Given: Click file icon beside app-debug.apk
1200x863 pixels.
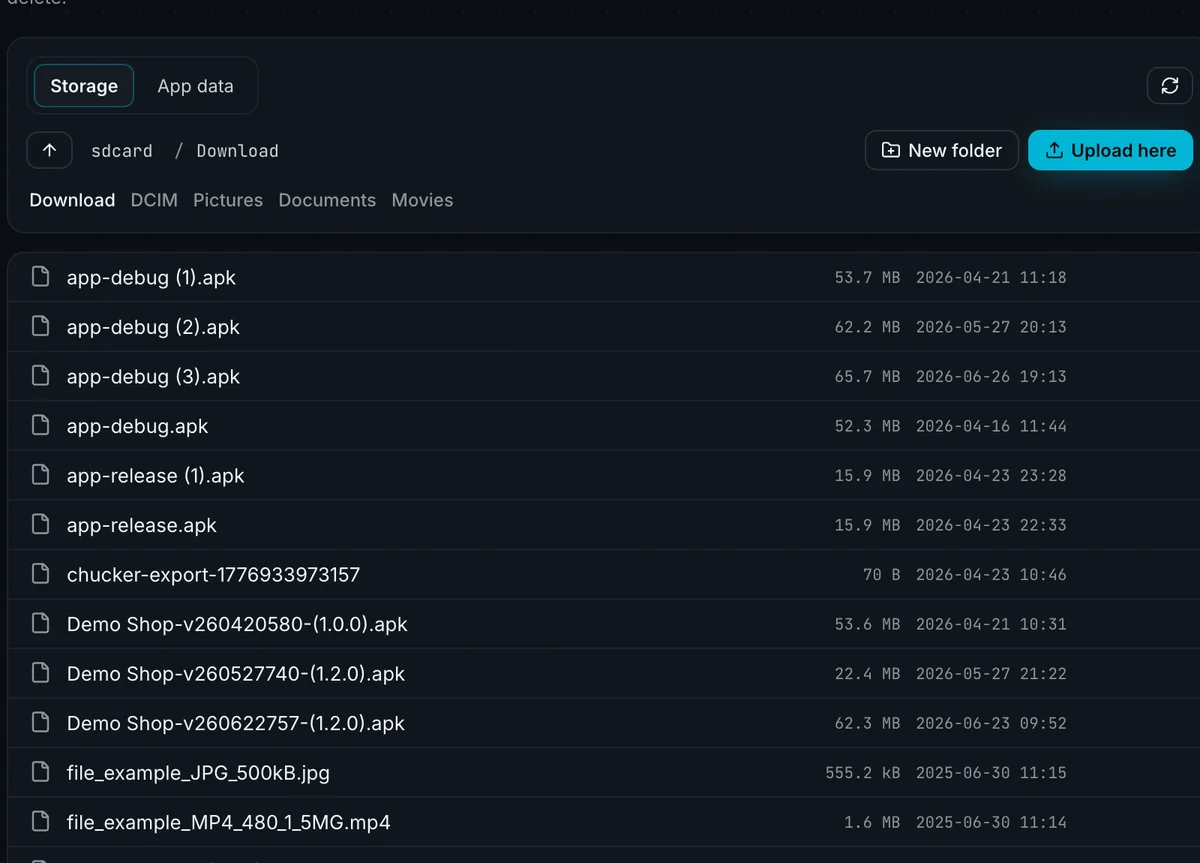Looking at the screenshot, I should (40, 426).
